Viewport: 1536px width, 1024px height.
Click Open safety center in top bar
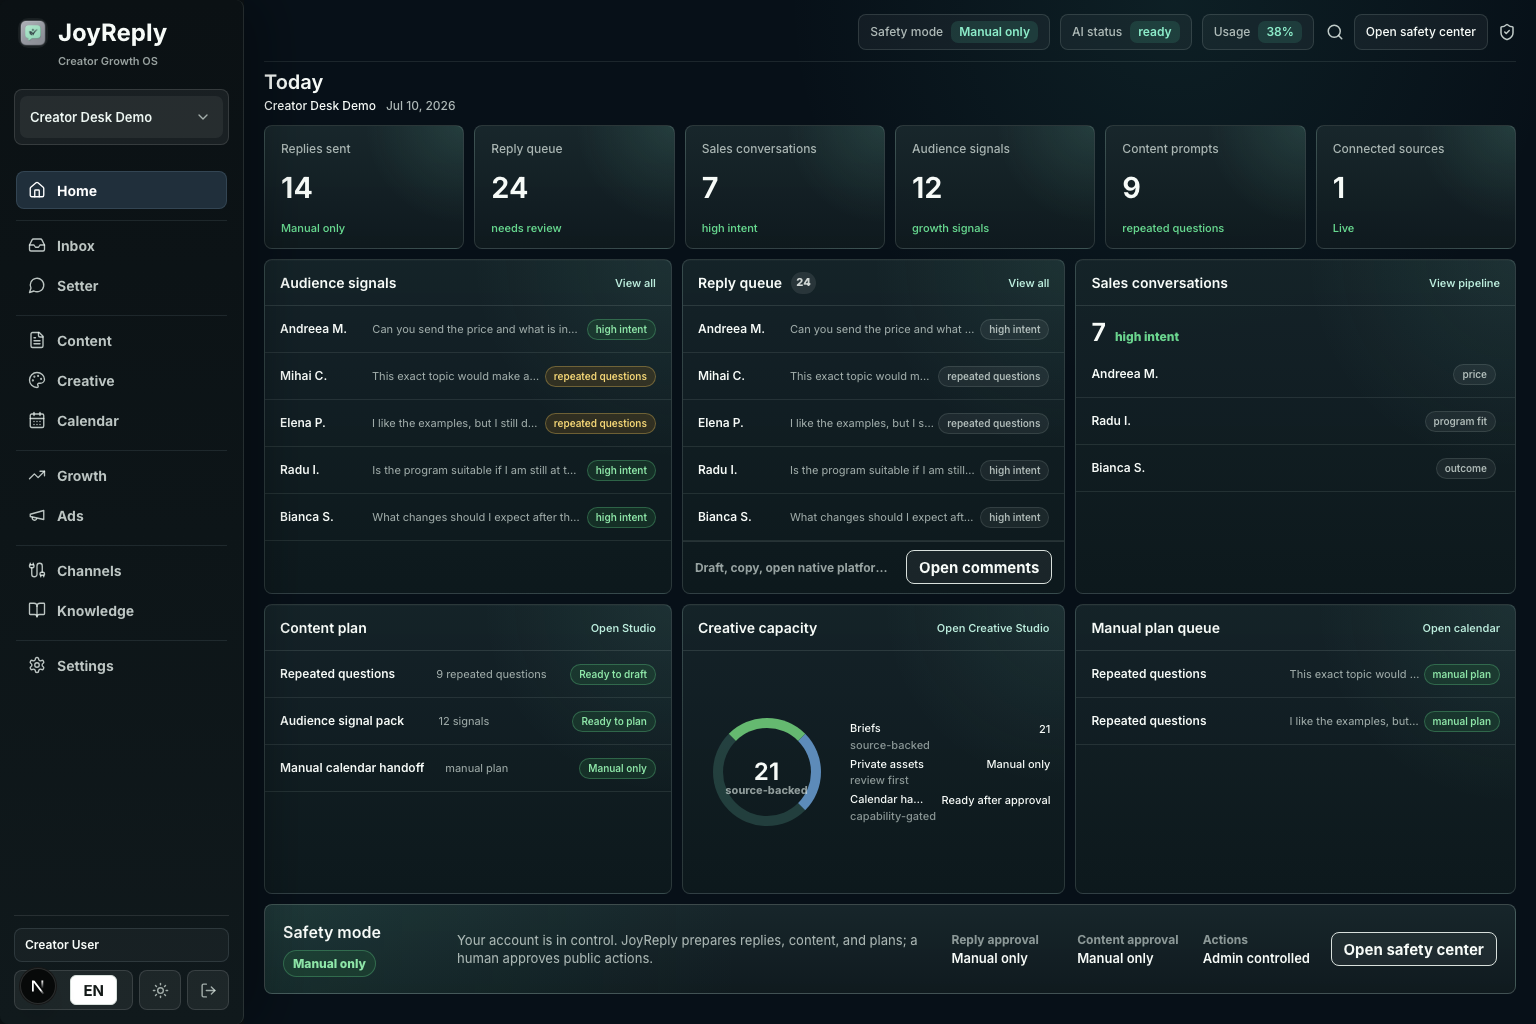[x=1420, y=32]
